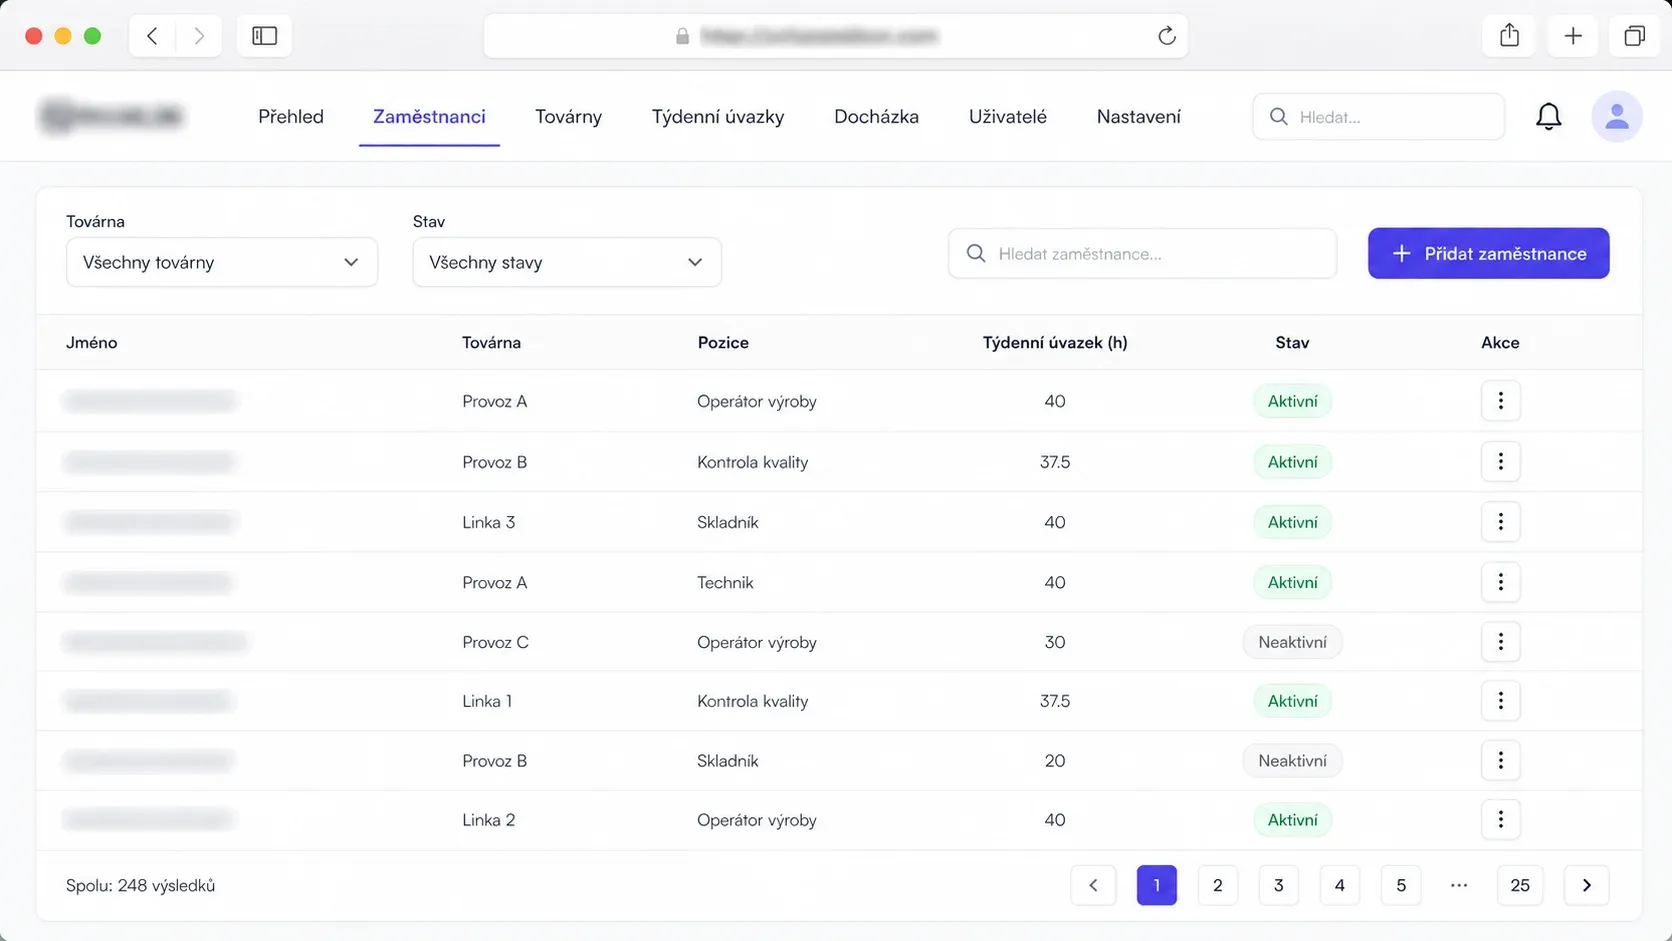Click the global Hledat search field
1672x941 pixels.
(x=1378, y=117)
